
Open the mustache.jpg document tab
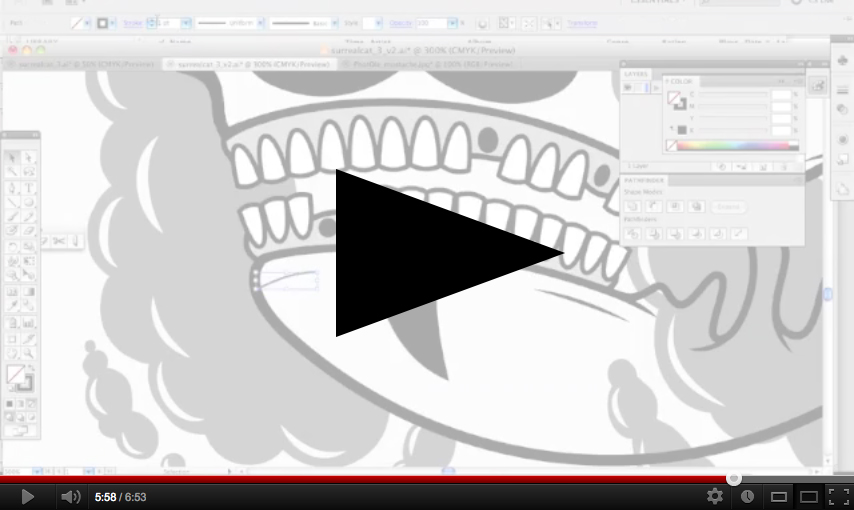[428, 64]
